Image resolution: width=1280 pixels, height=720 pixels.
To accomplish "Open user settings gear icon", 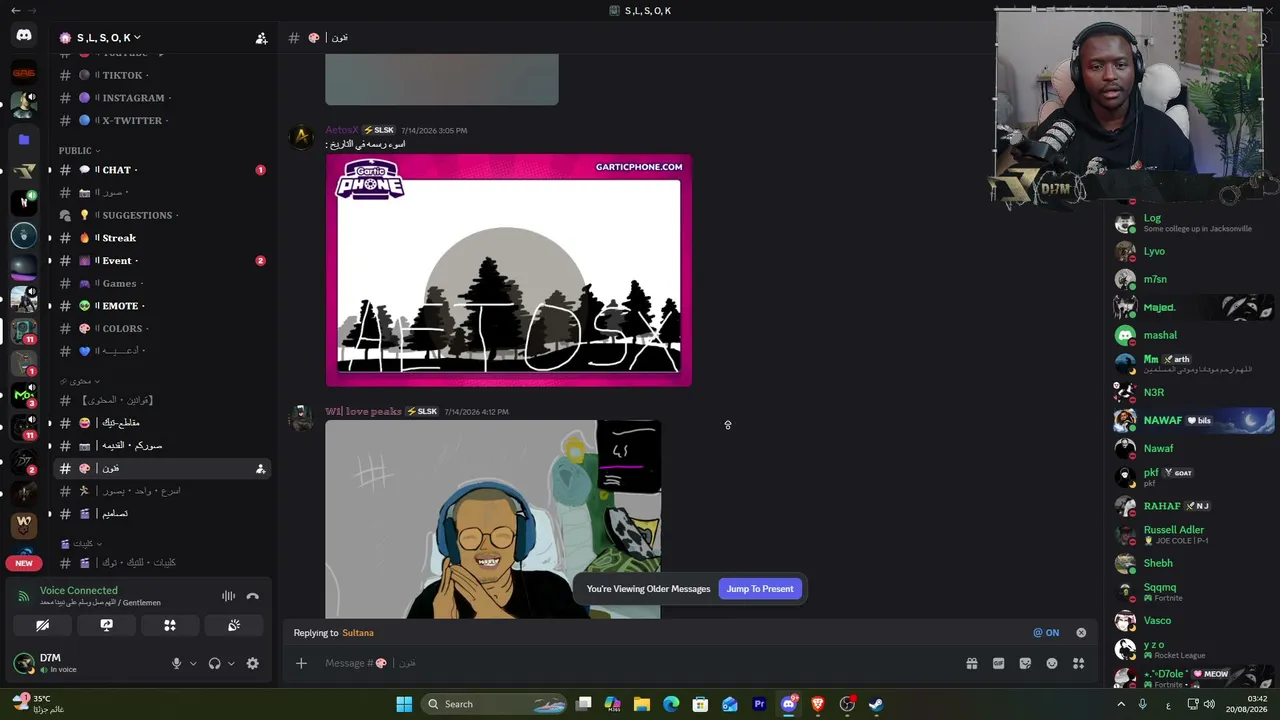I will pos(252,663).
